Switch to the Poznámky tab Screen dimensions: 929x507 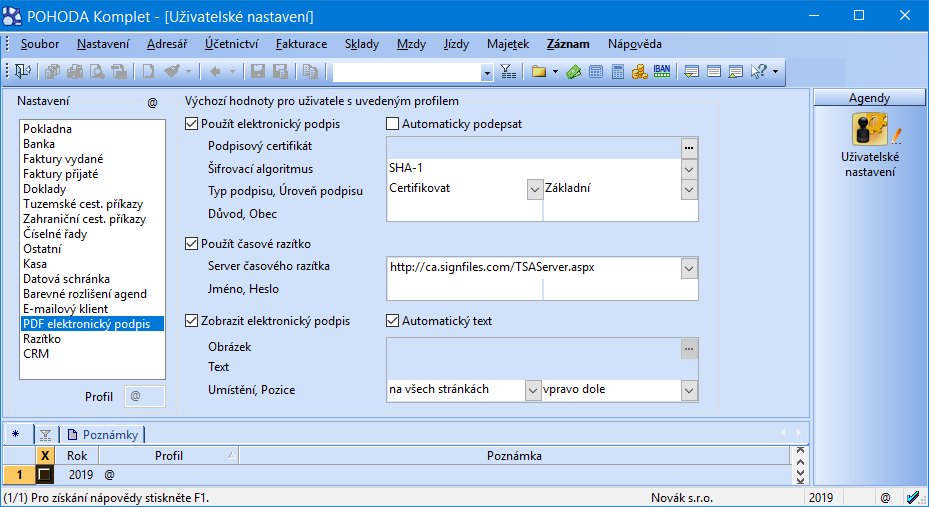(x=103, y=435)
